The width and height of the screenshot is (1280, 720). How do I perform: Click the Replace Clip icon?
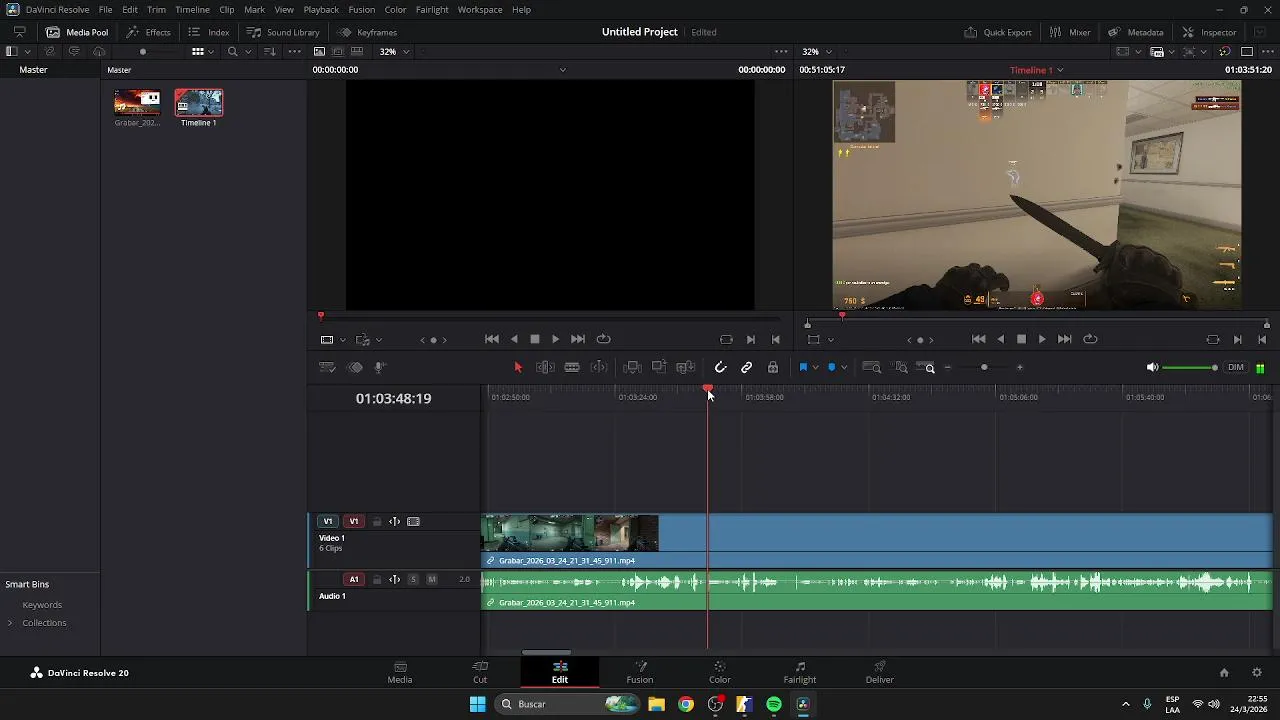[686, 367]
